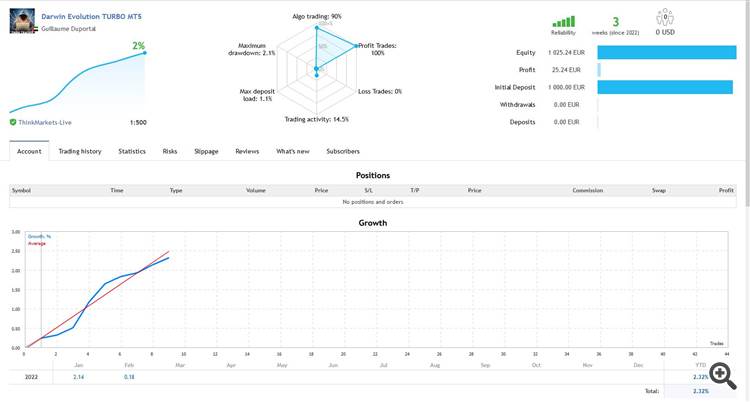Open the Darwin Evolution TURBO MT5 signal link
Image resolution: width=750 pixels, height=402 pixels.
coord(91,16)
